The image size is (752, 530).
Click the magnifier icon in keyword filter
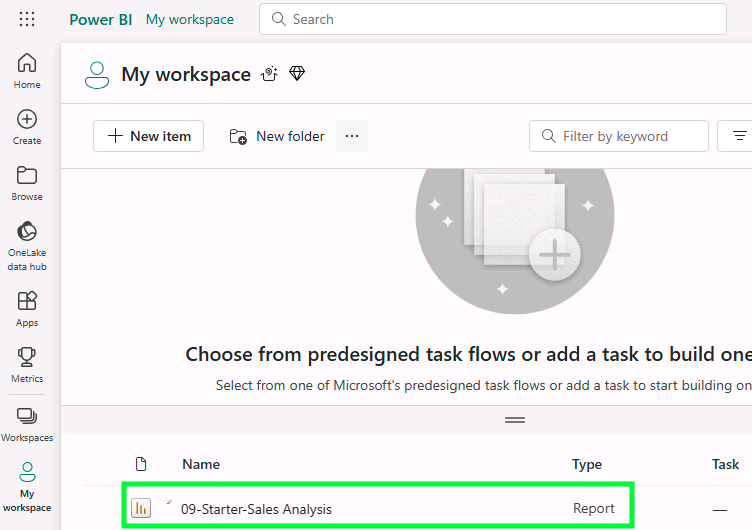pyautogui.click(x=548, y=136)
